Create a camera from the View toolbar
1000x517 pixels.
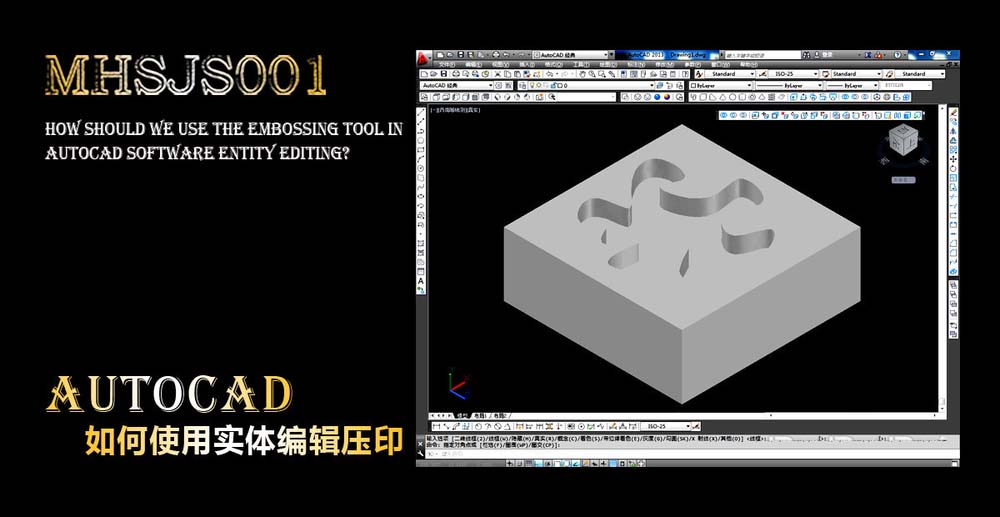pyautogui.click(x=540, y=97)
